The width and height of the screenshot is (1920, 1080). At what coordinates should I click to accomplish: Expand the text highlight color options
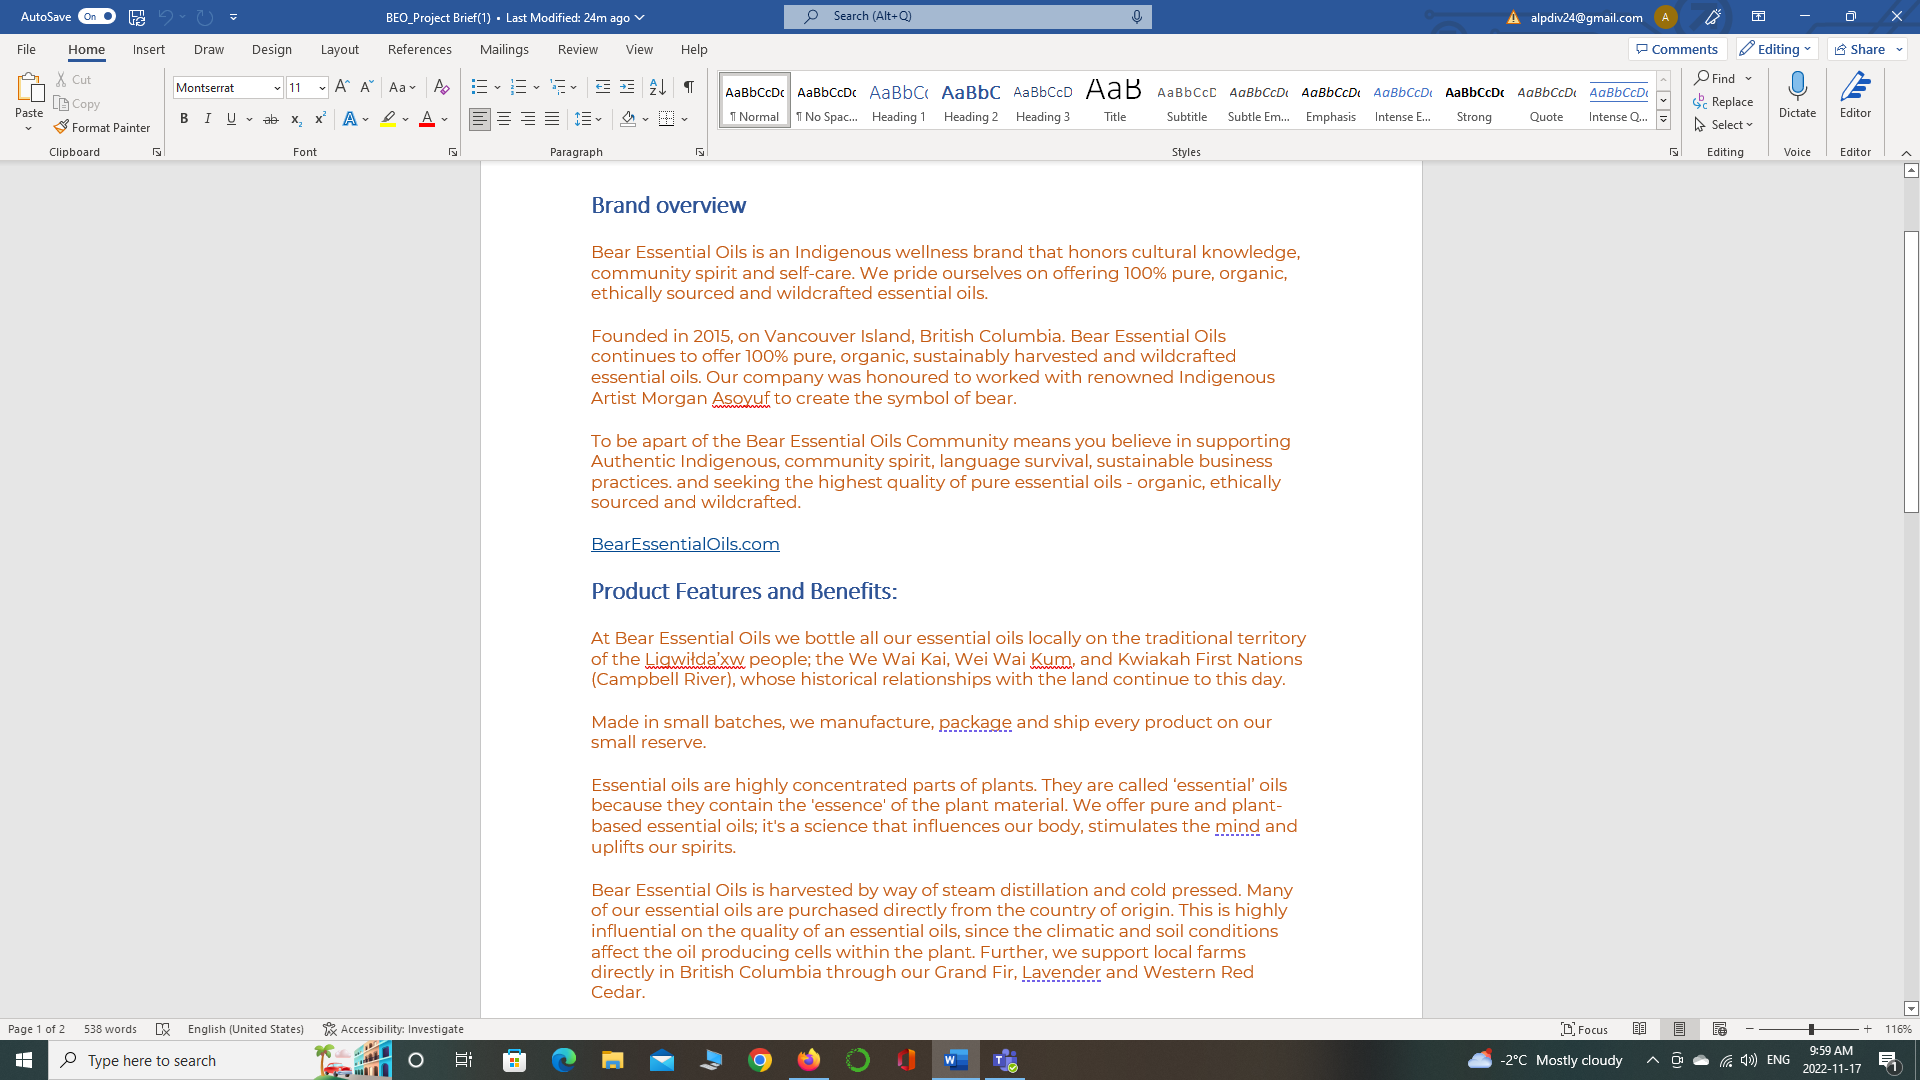point(405,118)
